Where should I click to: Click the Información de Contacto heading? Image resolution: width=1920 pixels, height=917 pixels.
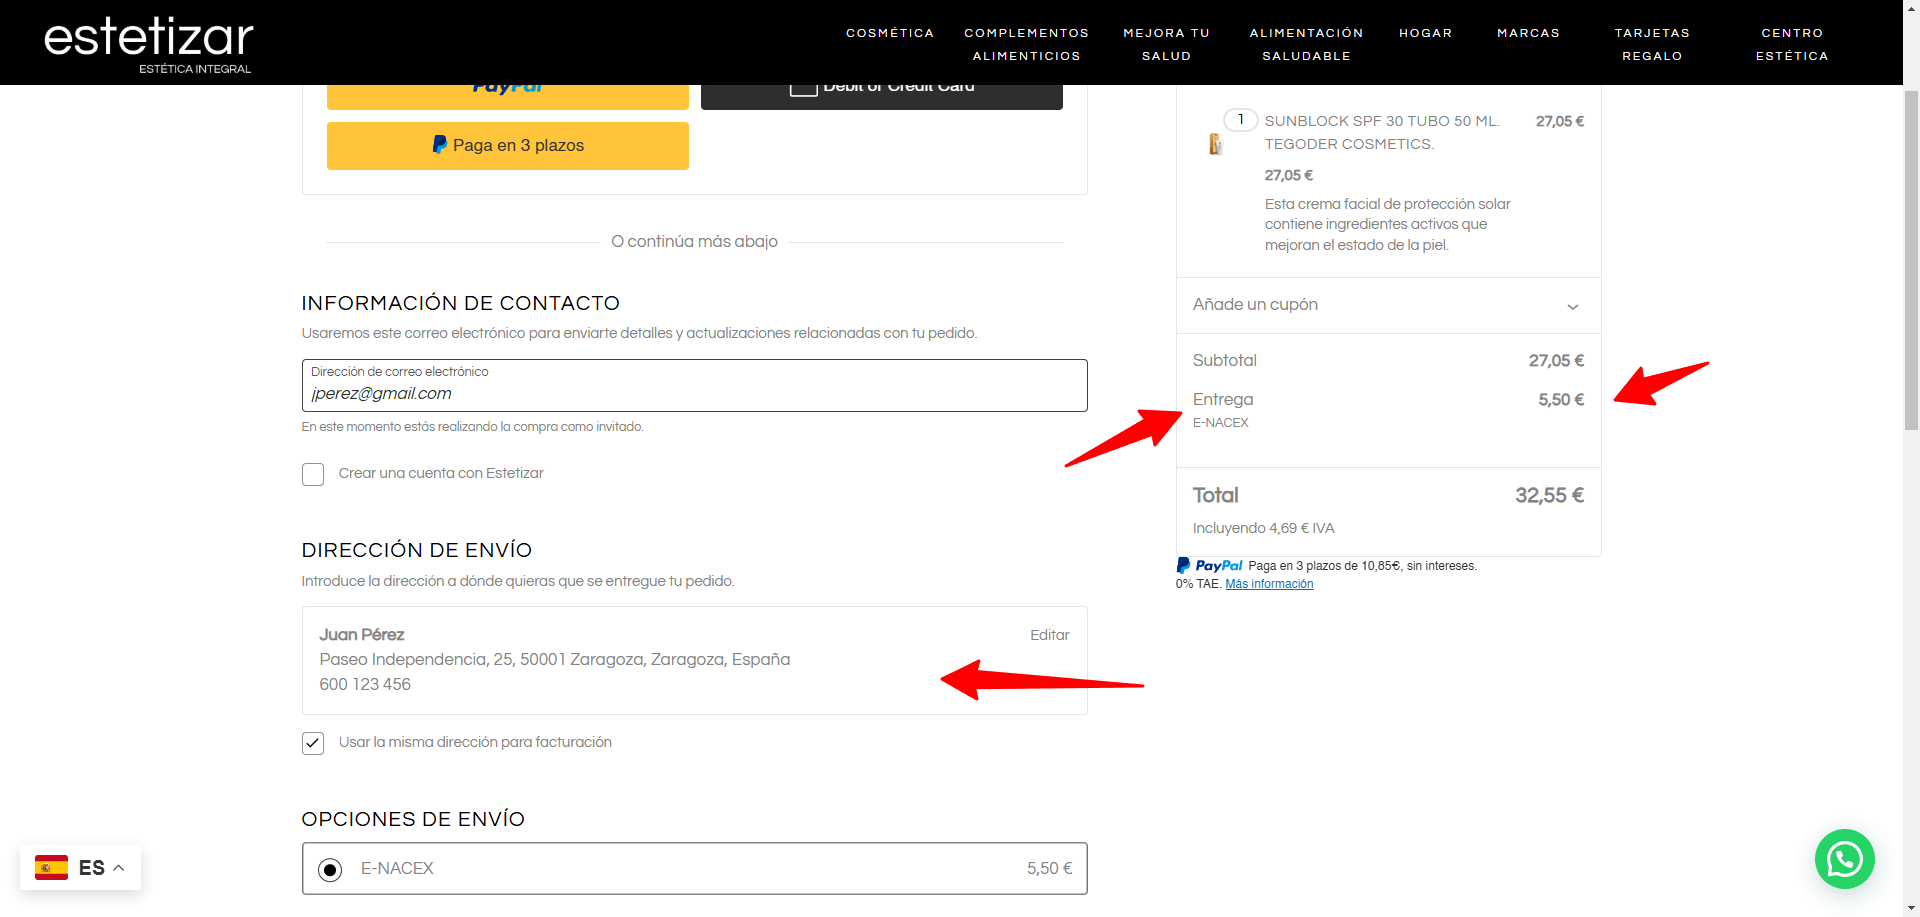(x=461, y=303)
